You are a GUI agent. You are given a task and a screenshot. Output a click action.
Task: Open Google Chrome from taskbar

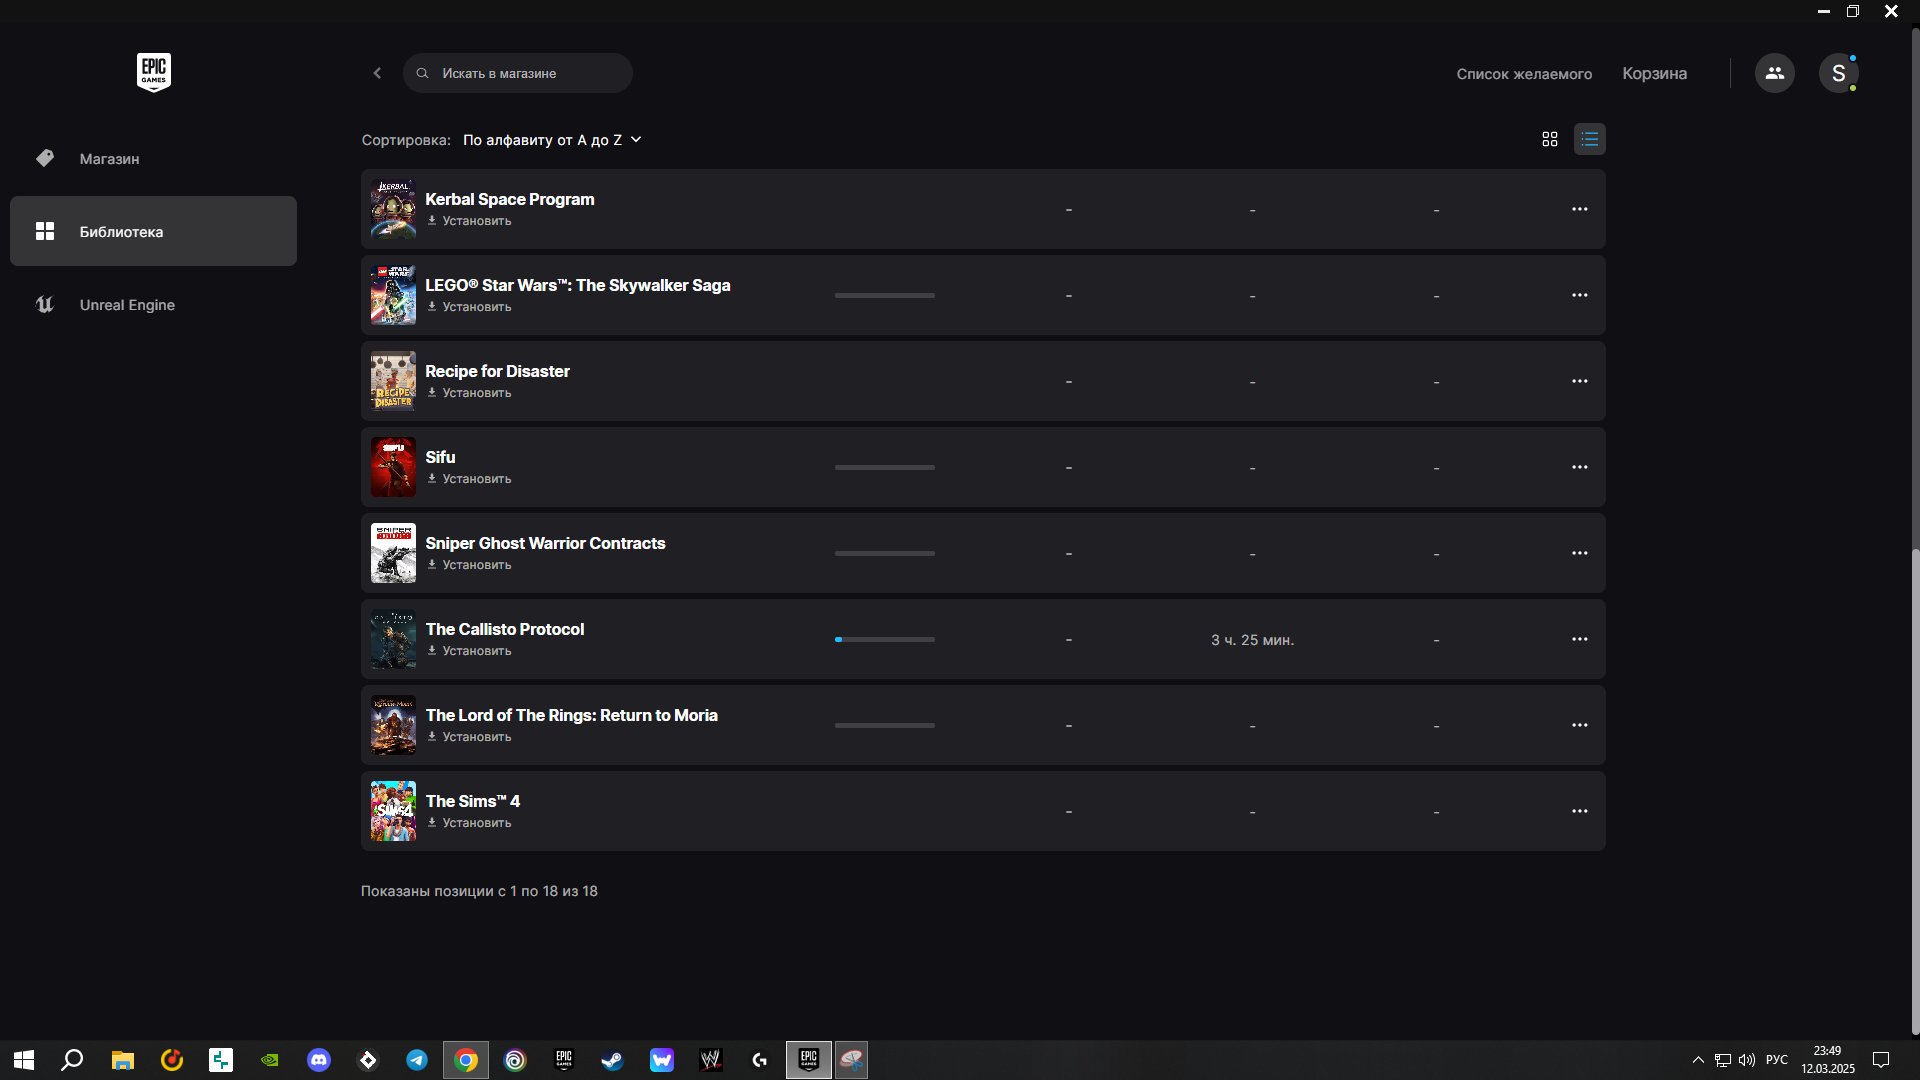(466, 1060)
